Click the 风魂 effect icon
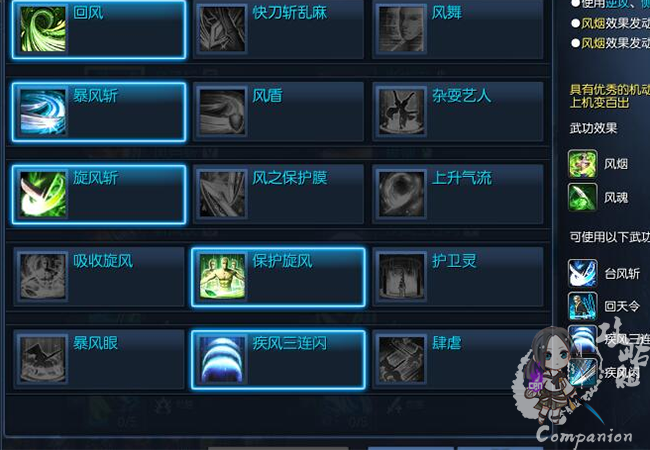This screenshot has width=650, height=450. pos(582,197)
